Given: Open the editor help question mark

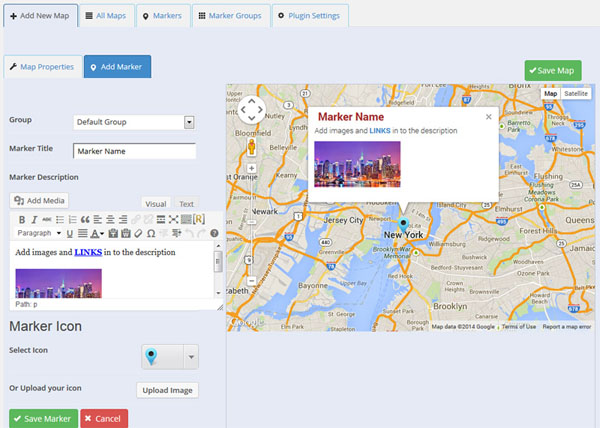Looking at the screenshot, I should click(214, 233).
